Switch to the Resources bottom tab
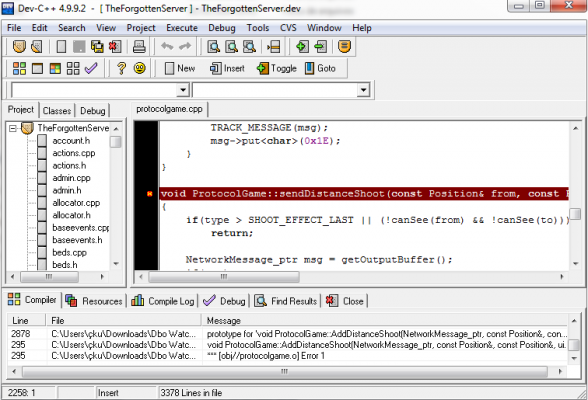Image resolution: width=588 pixels, height=400 pixels. pyautogui.click(x=94, y=301)
